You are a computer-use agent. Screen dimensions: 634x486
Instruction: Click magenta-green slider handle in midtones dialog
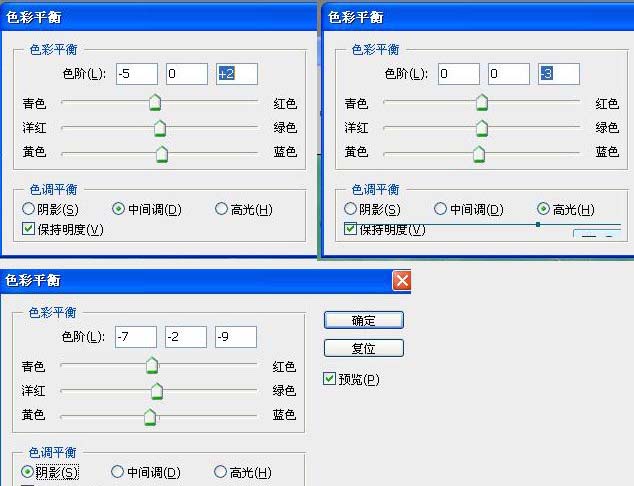(160, 128)
